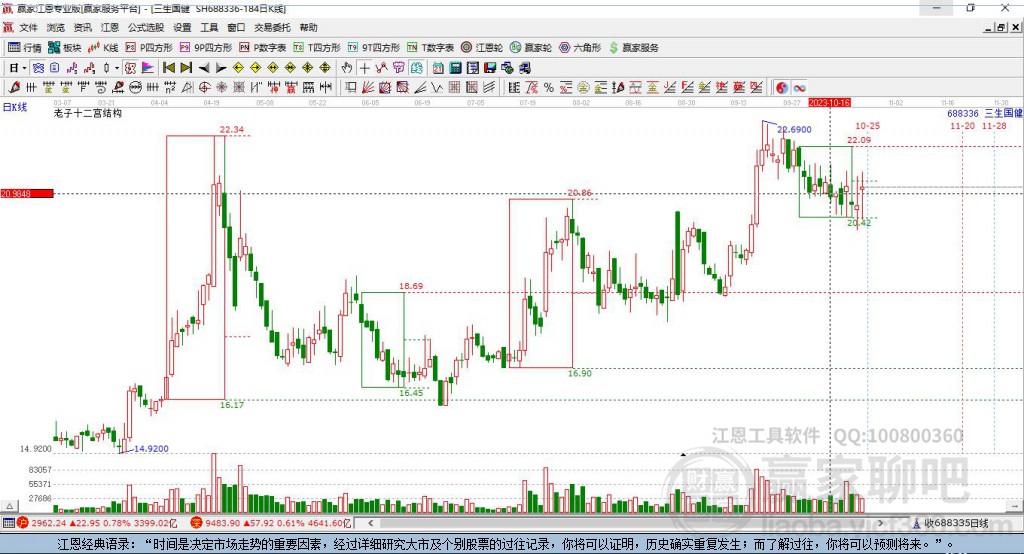Open the 帮助 menu

[308, 27]
